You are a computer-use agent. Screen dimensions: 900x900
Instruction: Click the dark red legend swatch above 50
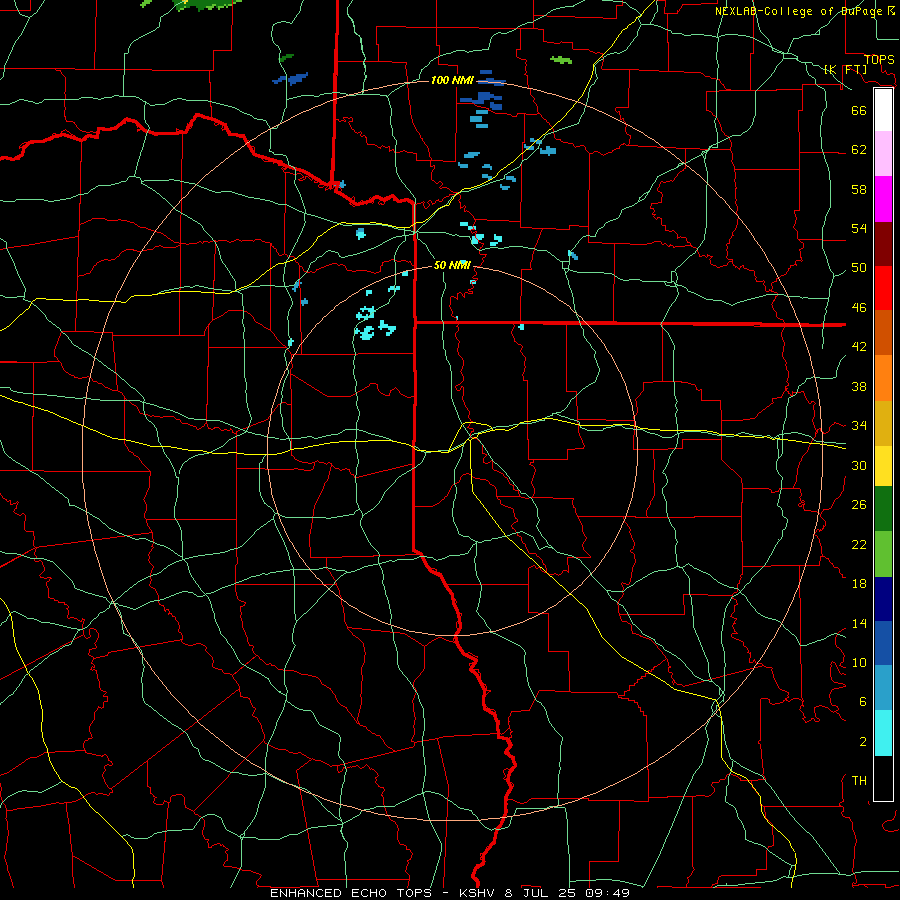(883, 243)
